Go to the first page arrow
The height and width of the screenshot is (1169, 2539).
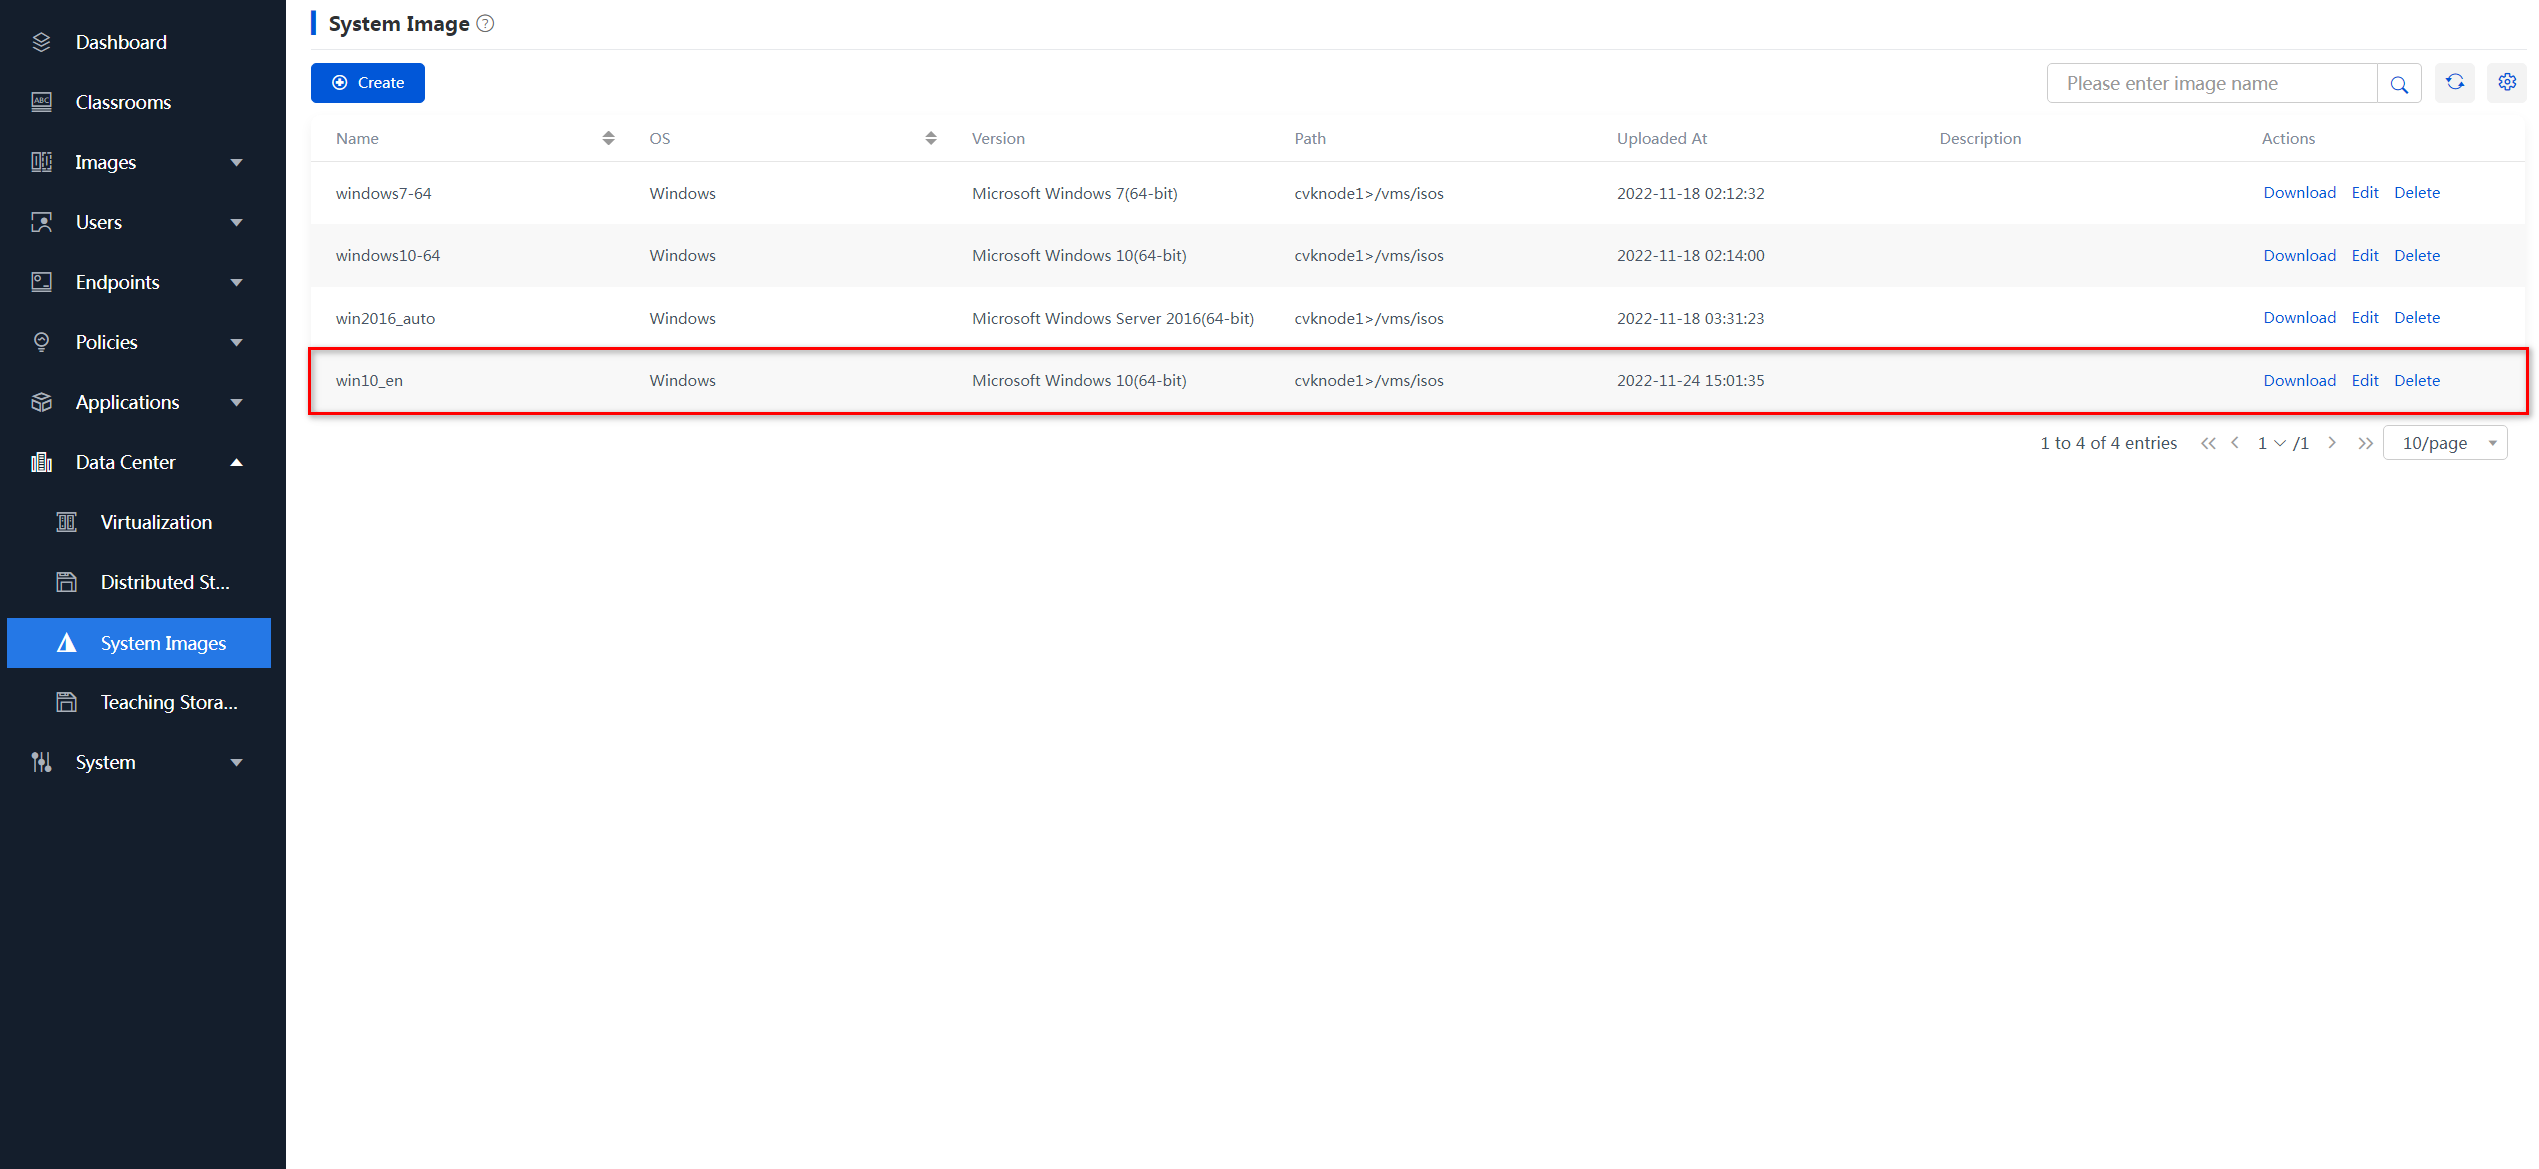click(2208, 443)
